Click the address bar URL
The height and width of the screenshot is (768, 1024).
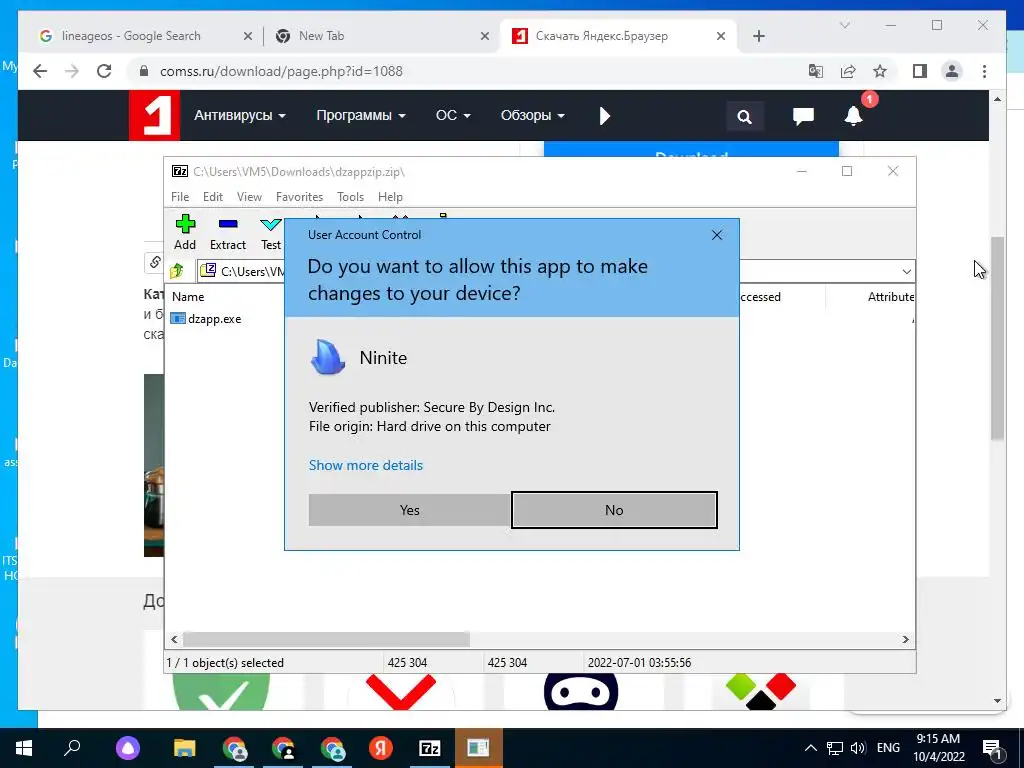click(x=281, y=71)
